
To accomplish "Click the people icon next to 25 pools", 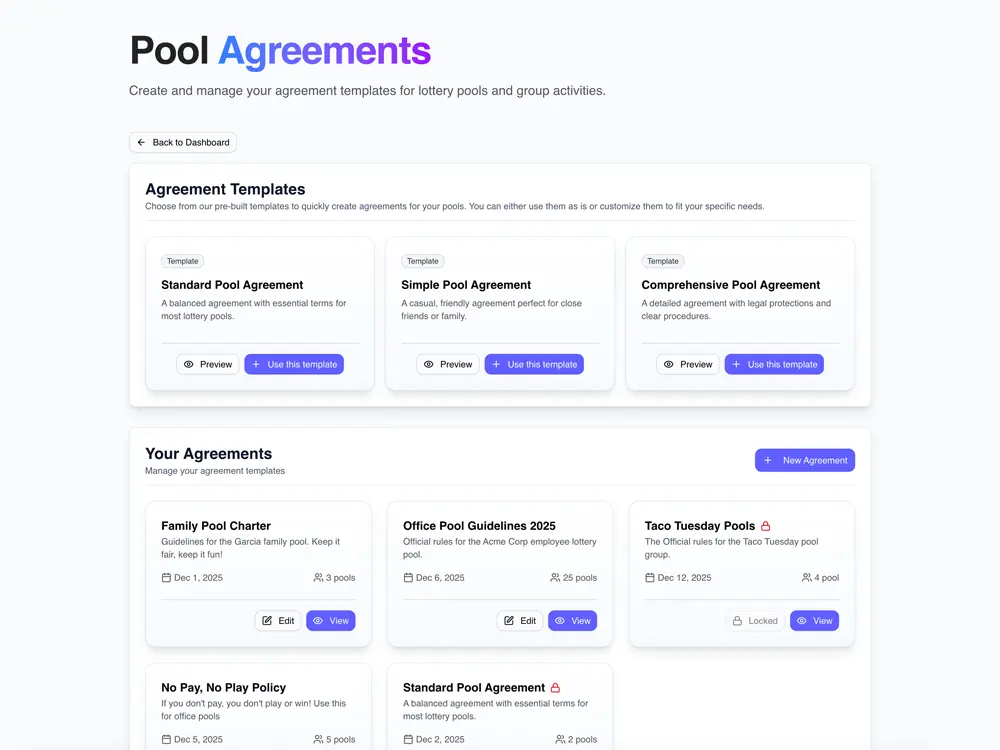I will (x=554, y=577).
